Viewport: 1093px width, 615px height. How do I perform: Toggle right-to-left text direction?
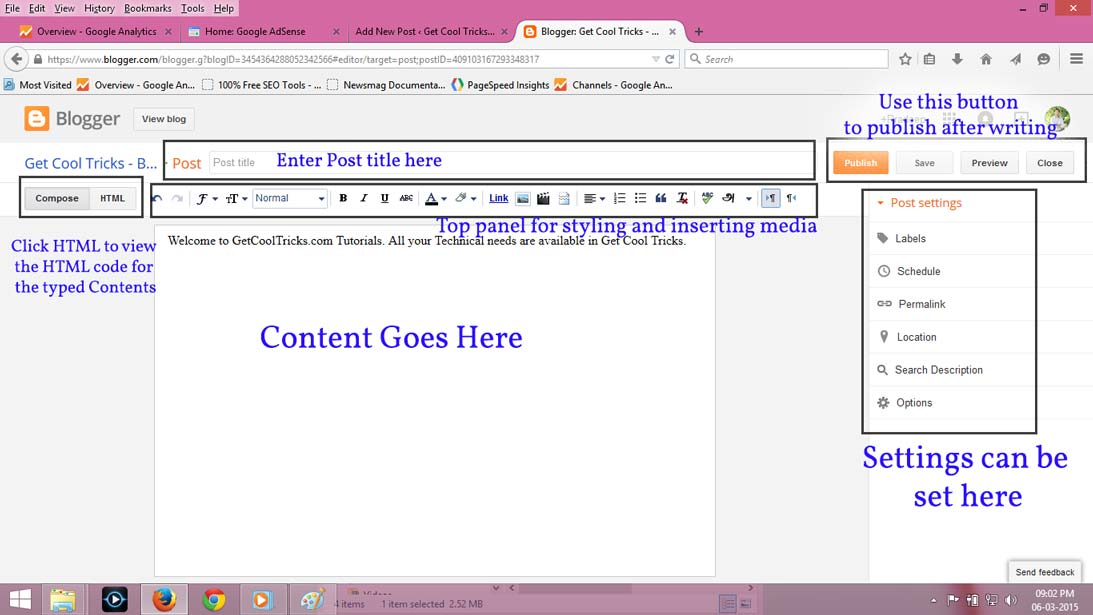click(x=792, y=198)
